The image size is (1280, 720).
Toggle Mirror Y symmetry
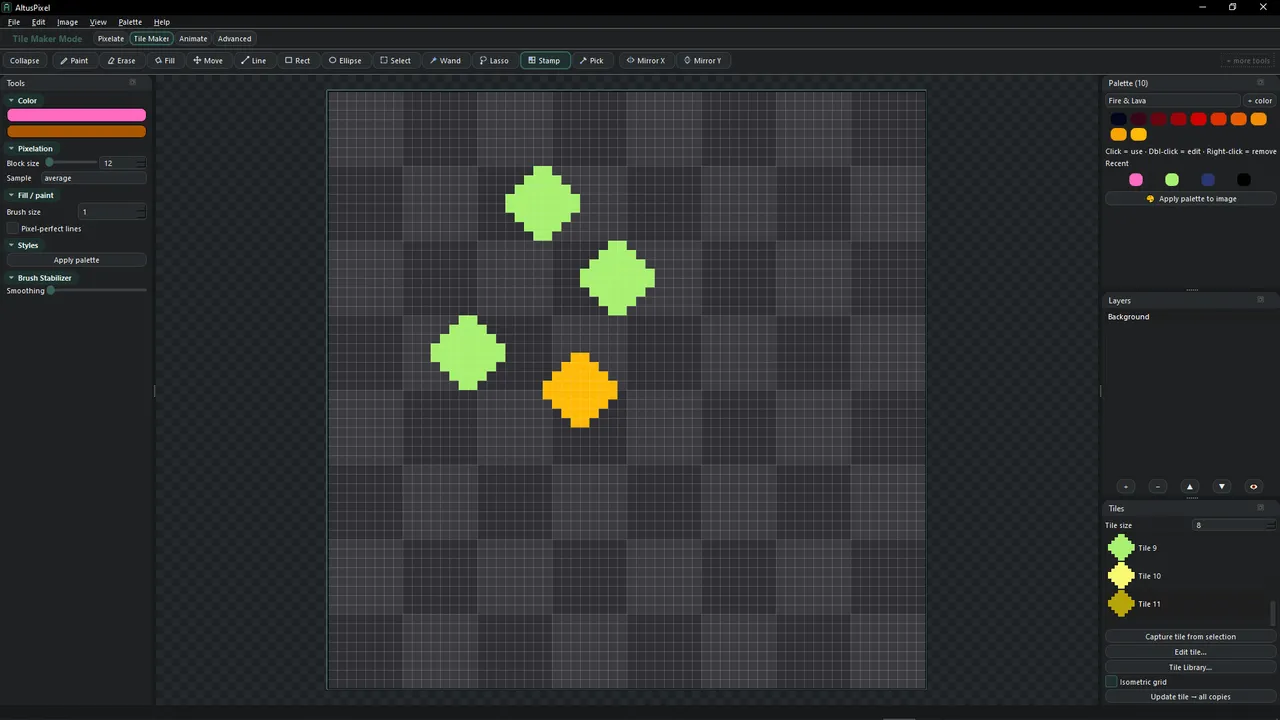(702, 60)
